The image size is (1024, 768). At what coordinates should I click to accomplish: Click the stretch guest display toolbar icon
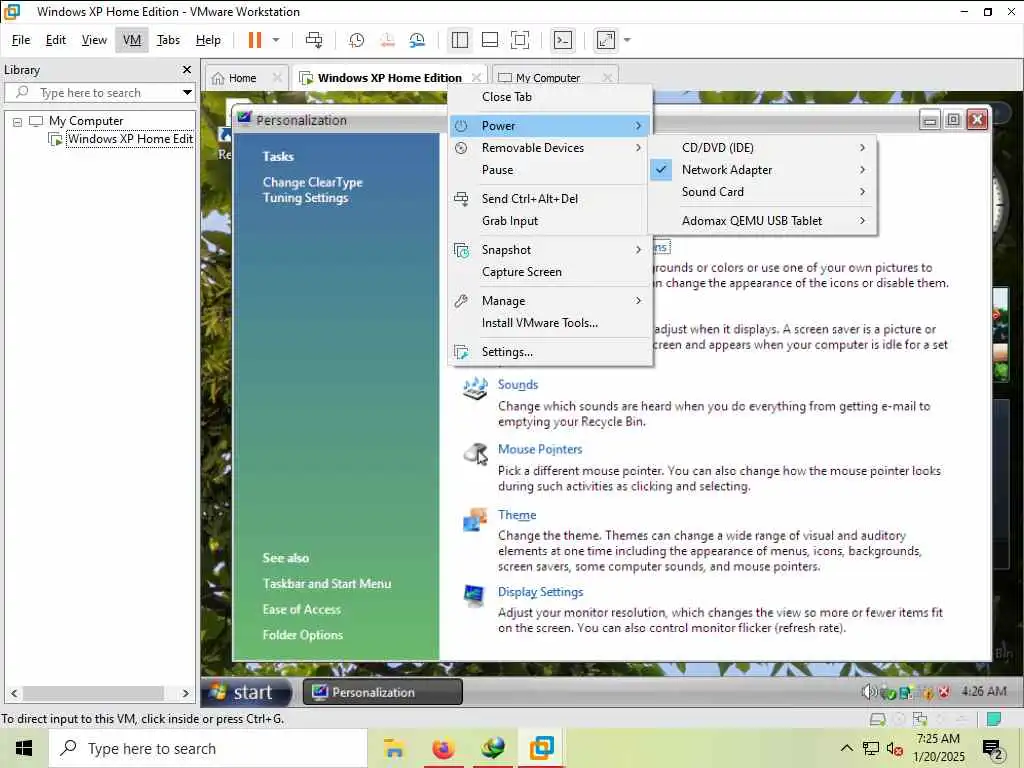coord(606,40)
